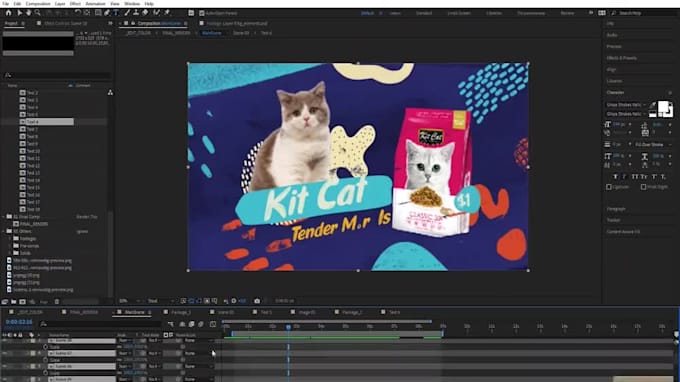
Task: Toggle All Caps in Character panel
Action: coord(635,176)
